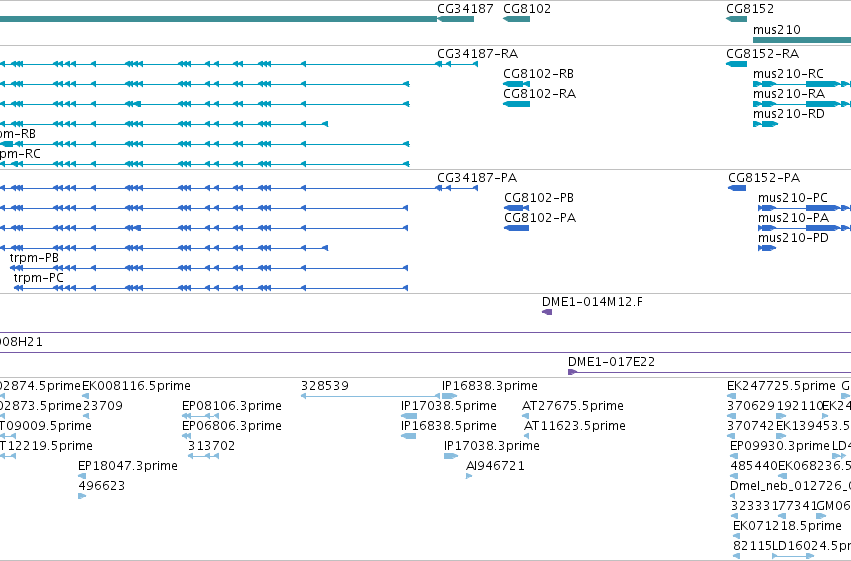The height and width of the screenshot is (561, 851).
Task: Select the mus210 gene bar
Action: click(x=802, y=40)
